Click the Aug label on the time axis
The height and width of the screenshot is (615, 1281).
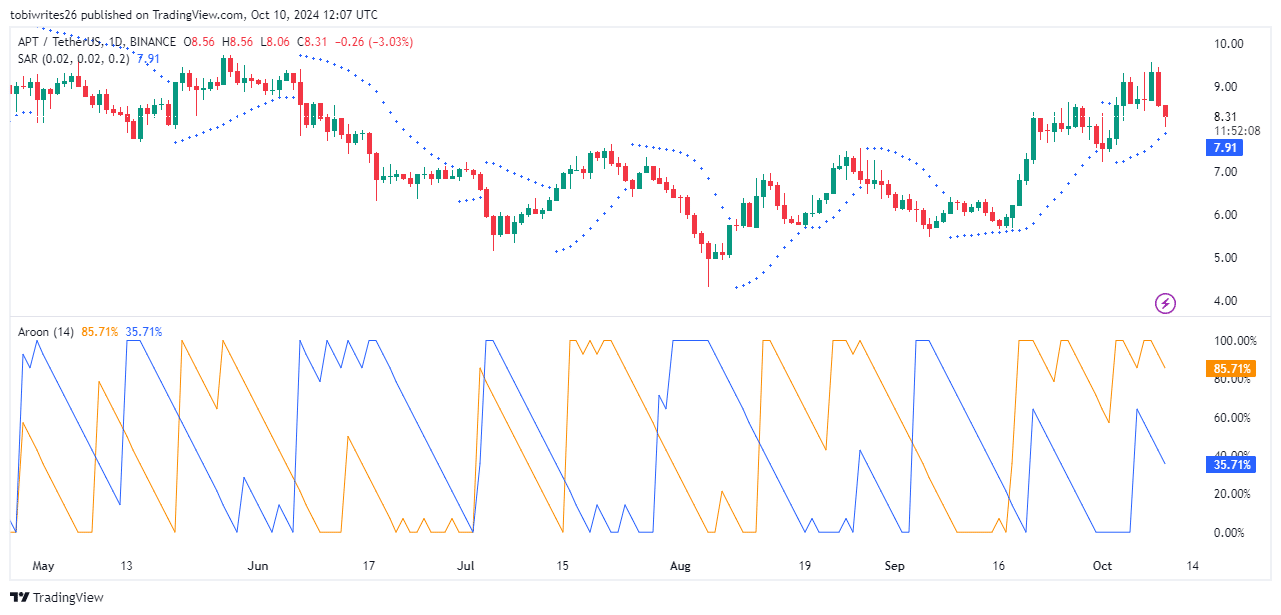point(680,566)
